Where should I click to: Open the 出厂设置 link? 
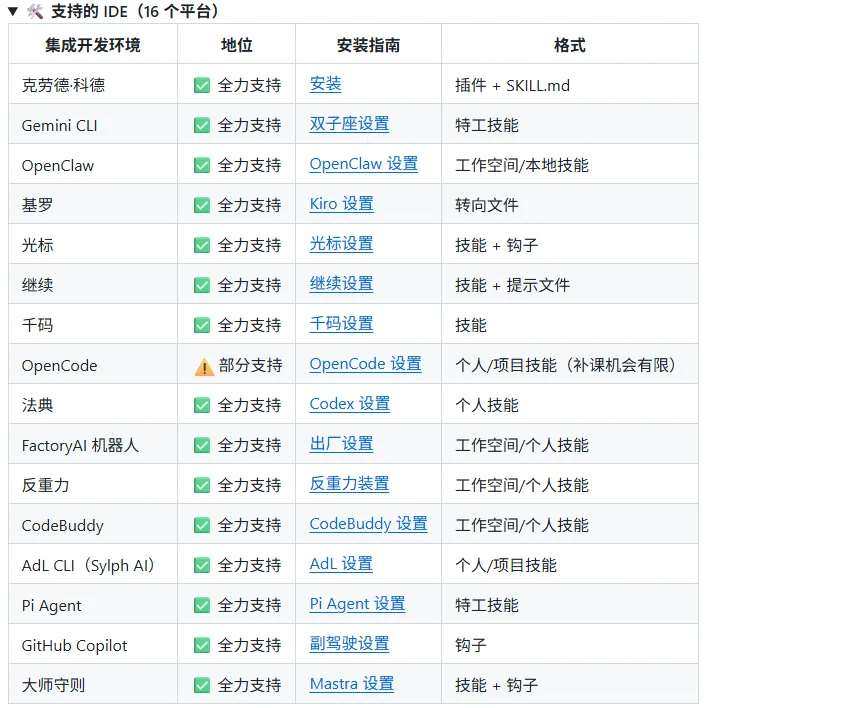click(x=341, y=444)
